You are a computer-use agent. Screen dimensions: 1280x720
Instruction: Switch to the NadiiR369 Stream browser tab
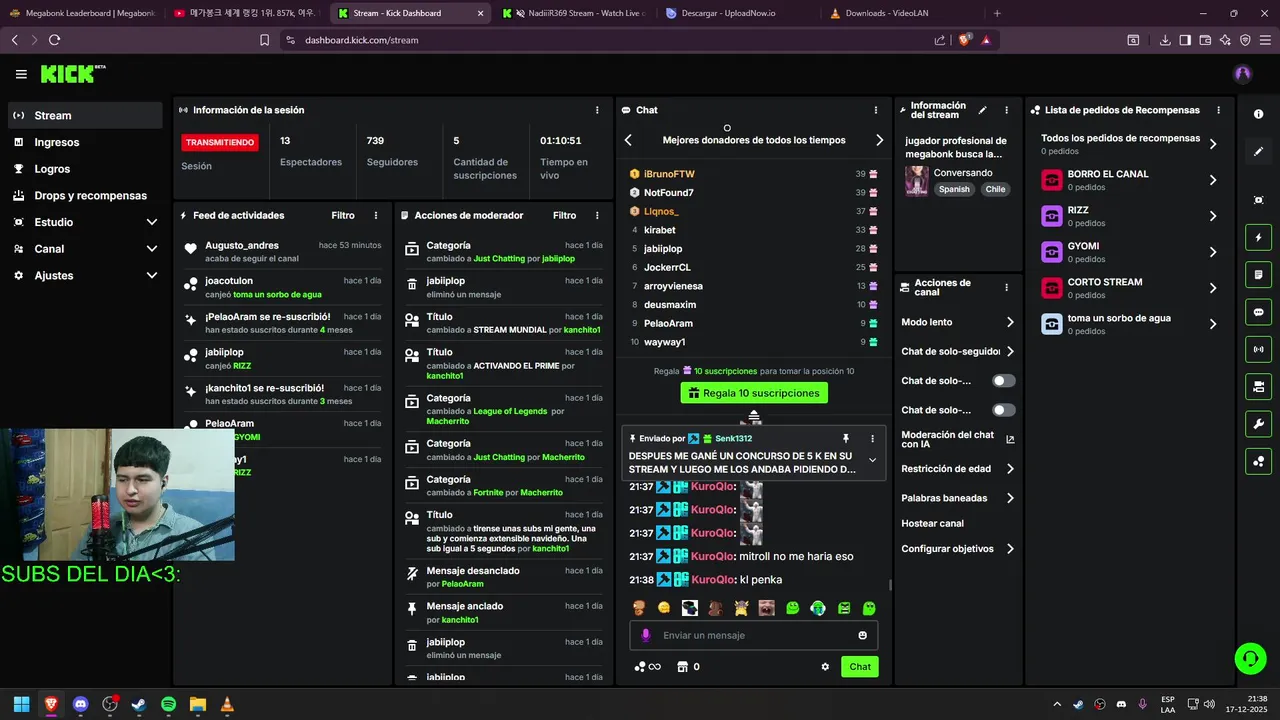[x=573, y=13]
